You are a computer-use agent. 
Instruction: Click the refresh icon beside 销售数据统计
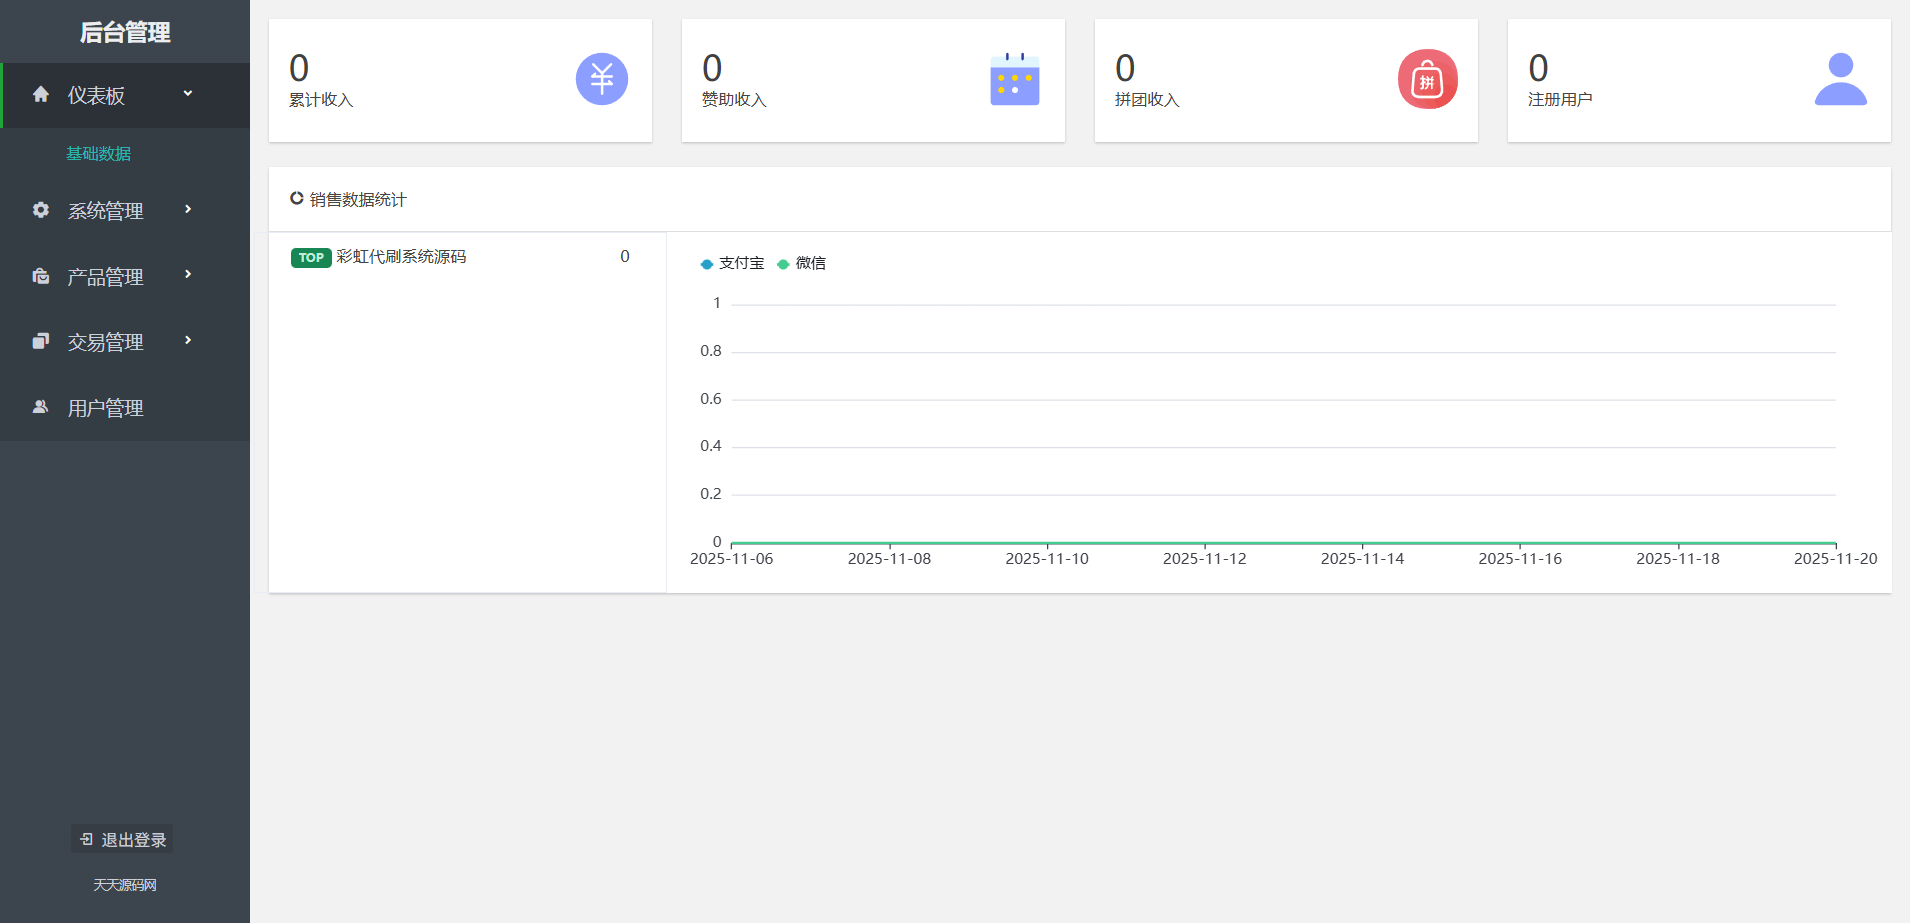[296, 198]
